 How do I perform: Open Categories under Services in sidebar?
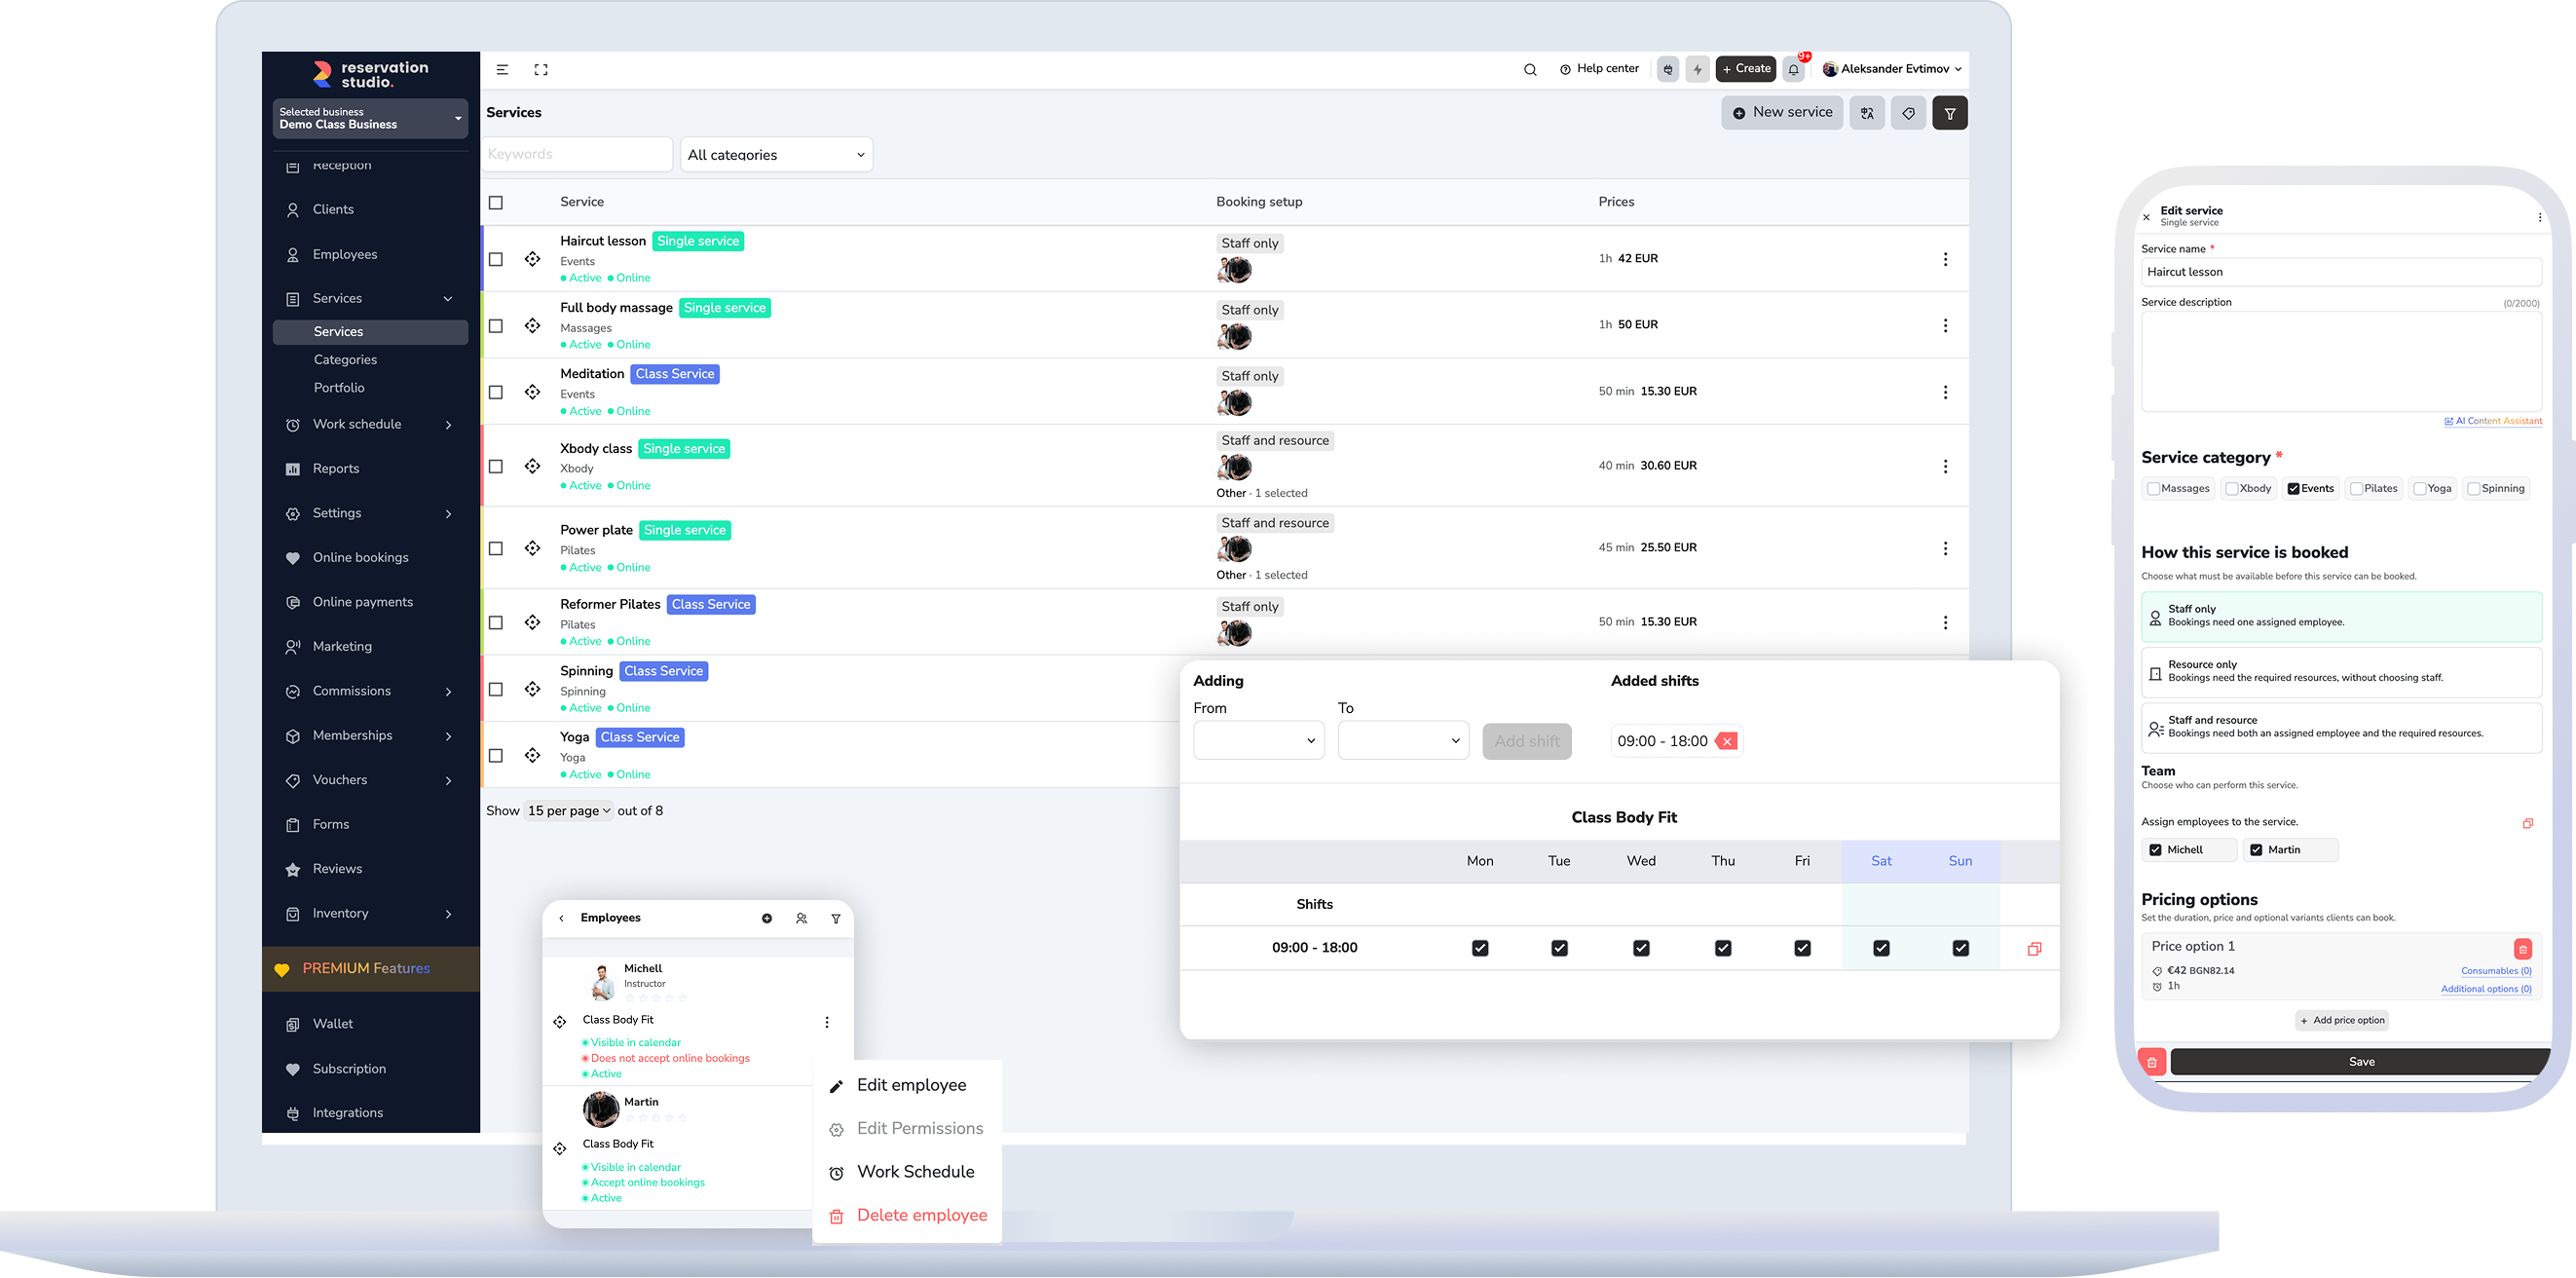tap(345, 360)
